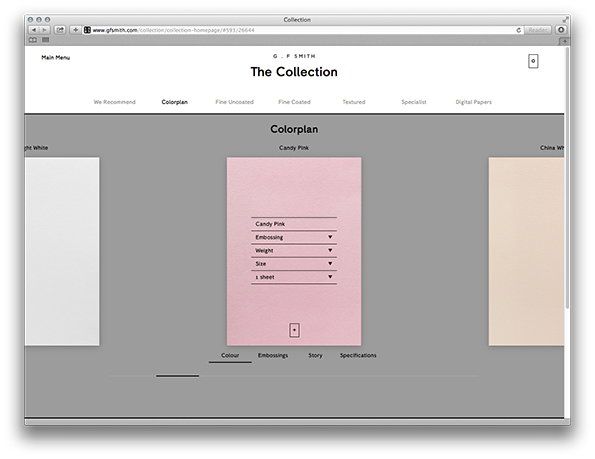Reload the page with the refresh icon
Viewport: 595px width, 459px height.
(x=518, y=30)
